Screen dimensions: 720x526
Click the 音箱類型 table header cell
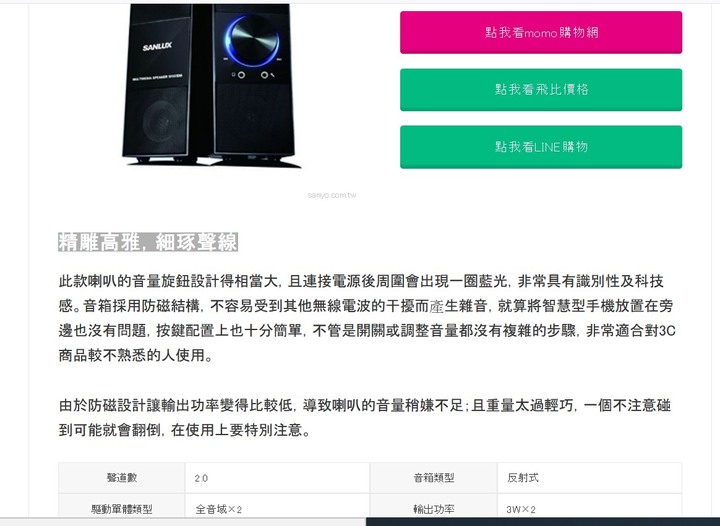433,478
